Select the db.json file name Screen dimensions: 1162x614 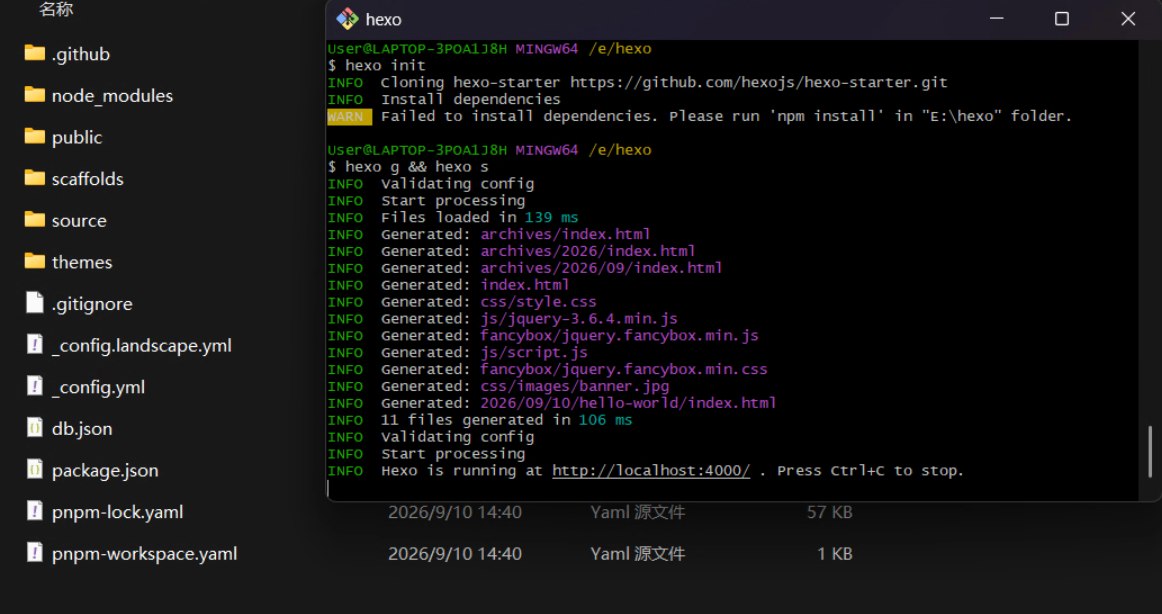tap(82, 429)
